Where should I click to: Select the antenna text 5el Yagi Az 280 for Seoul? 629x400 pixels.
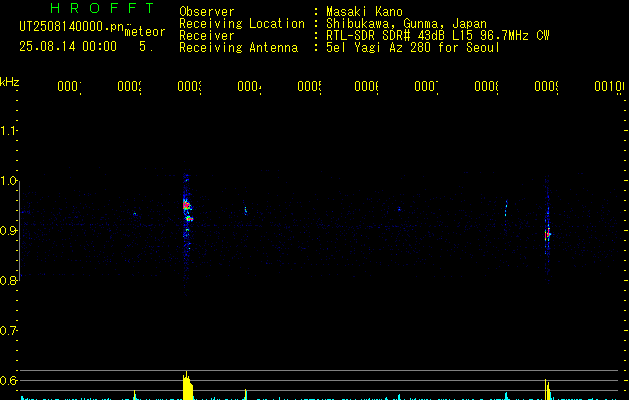tap(413, 48)
